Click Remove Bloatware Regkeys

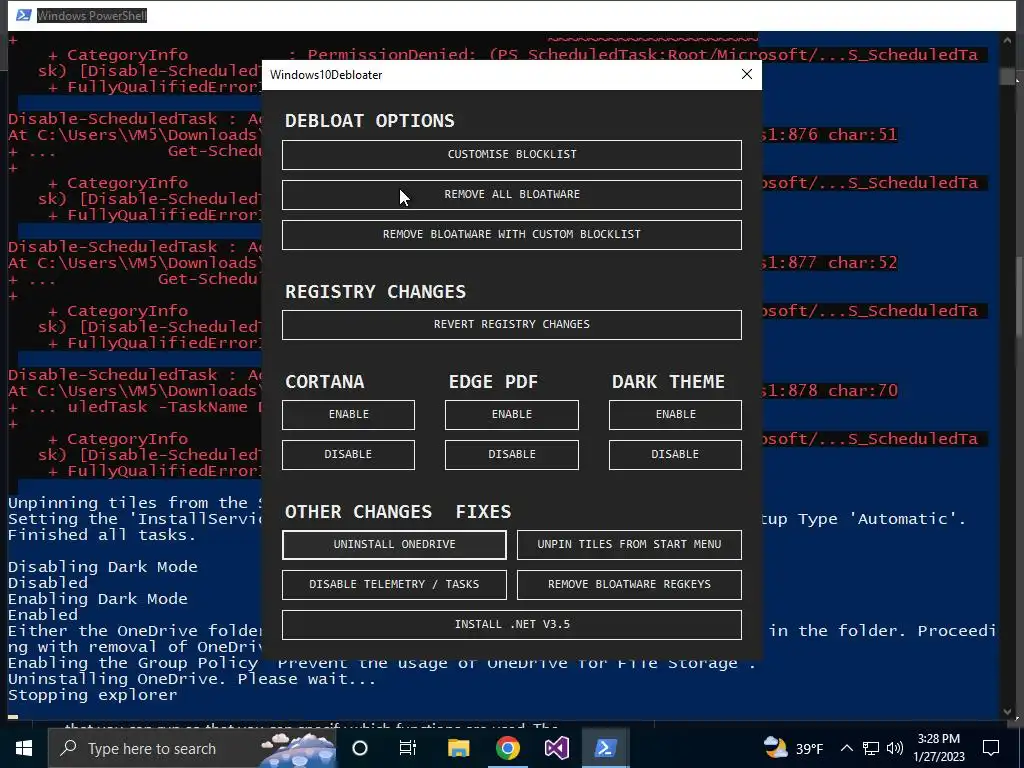[x=629, y=584]
